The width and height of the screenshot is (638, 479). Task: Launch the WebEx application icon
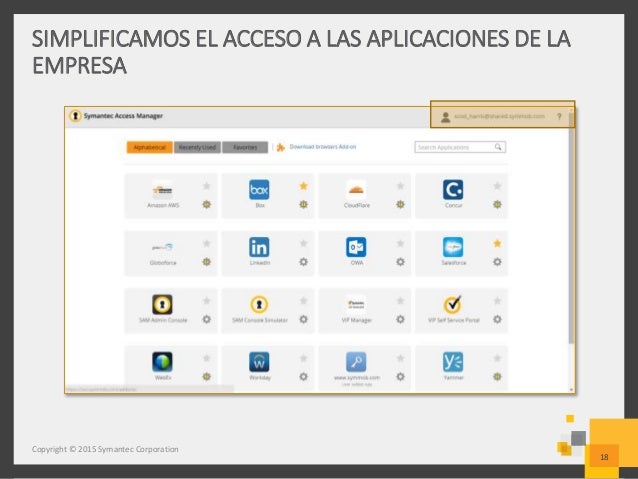coord(162,362)
